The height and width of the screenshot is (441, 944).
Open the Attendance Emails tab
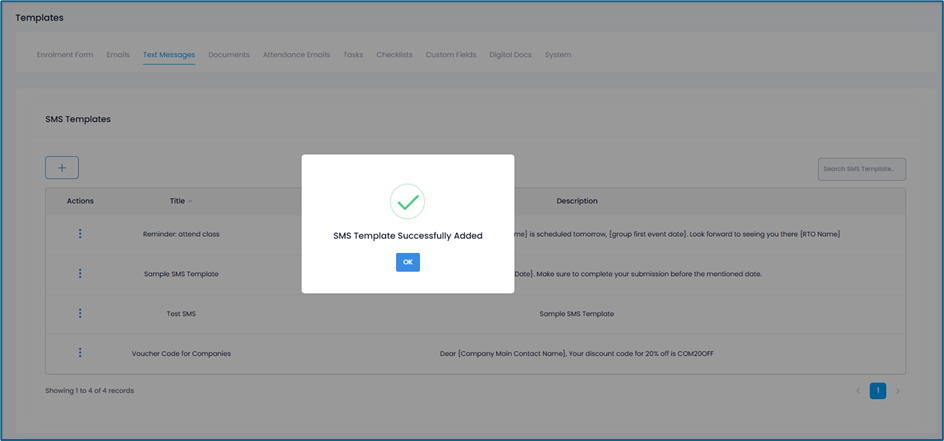point(296,55)
